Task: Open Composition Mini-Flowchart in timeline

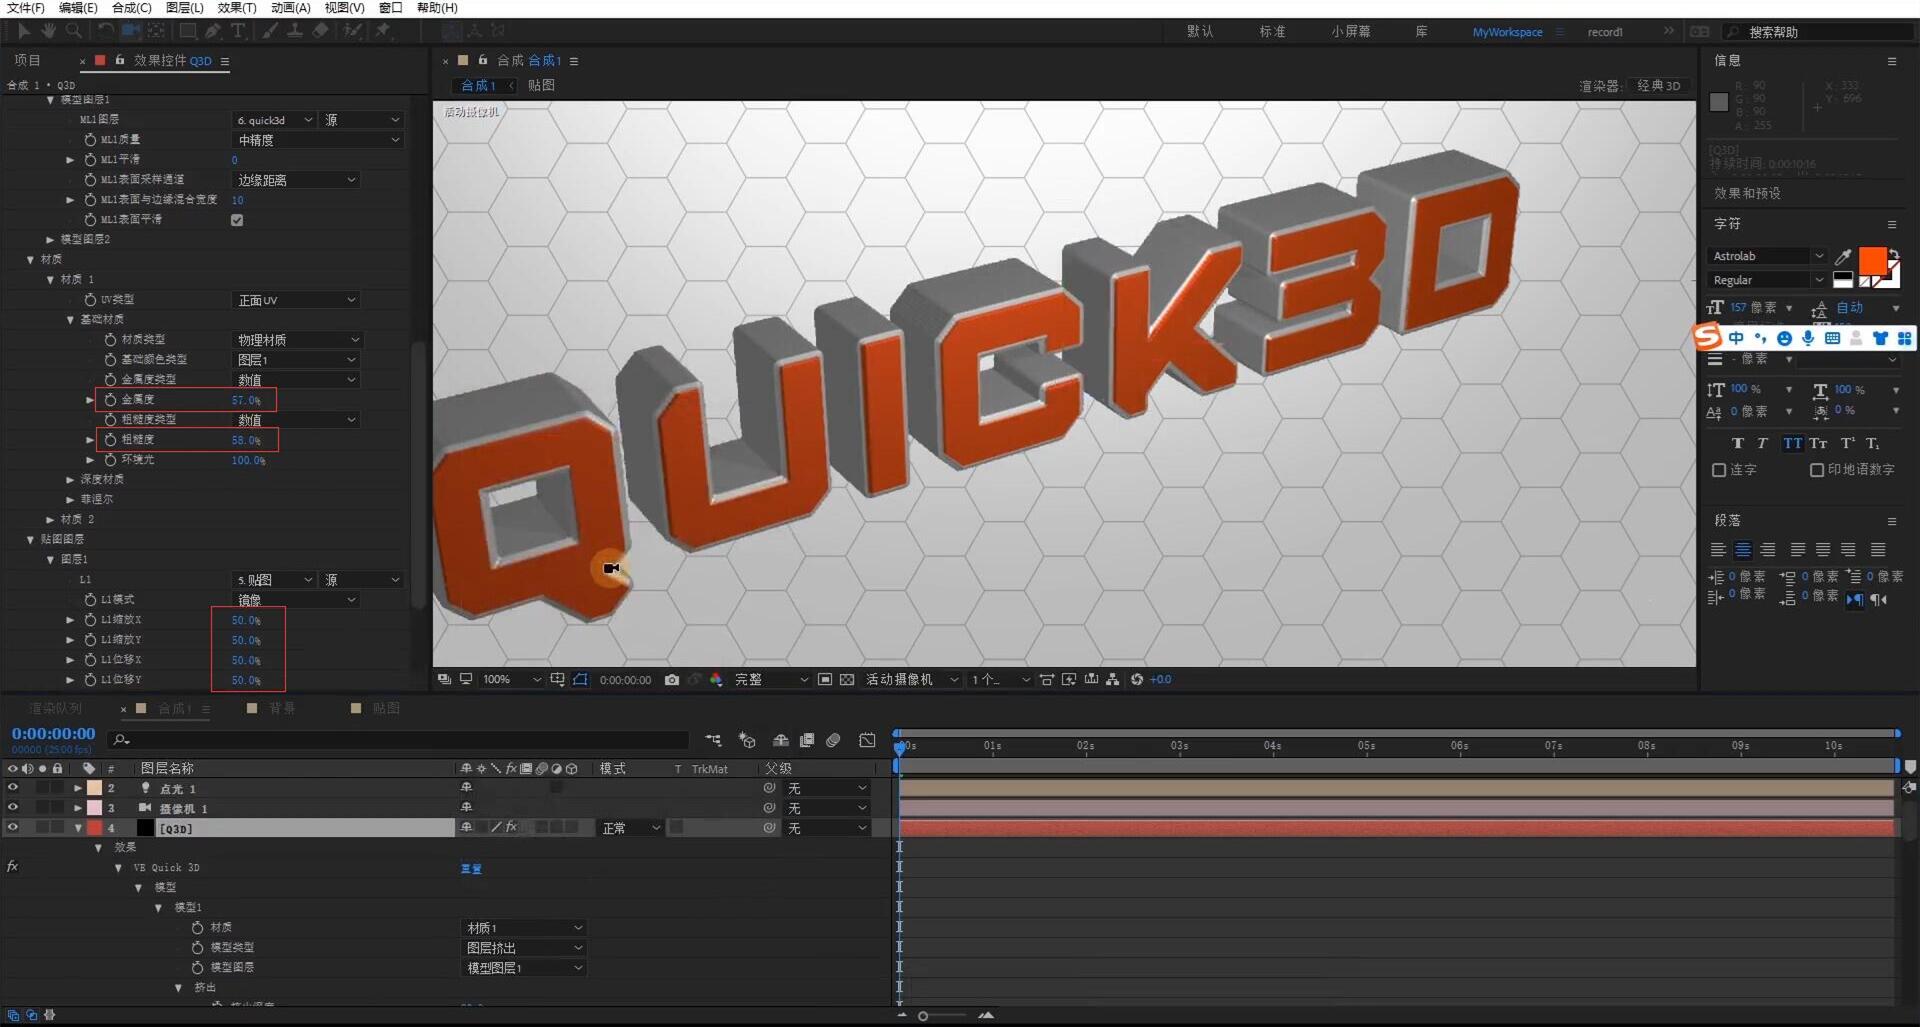Action: 713,740
